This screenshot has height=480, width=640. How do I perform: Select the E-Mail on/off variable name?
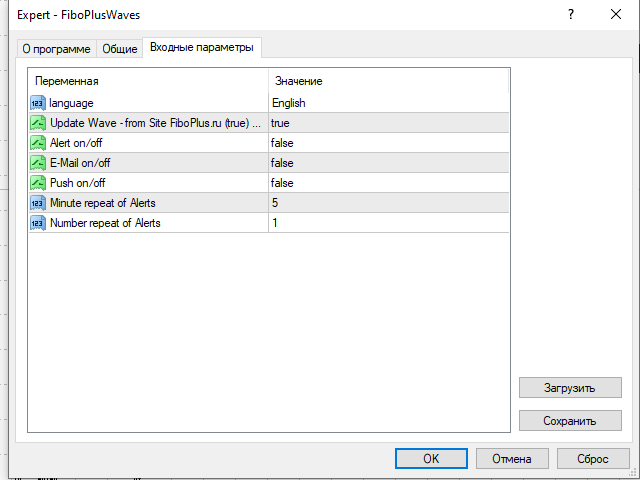[80, 163]
